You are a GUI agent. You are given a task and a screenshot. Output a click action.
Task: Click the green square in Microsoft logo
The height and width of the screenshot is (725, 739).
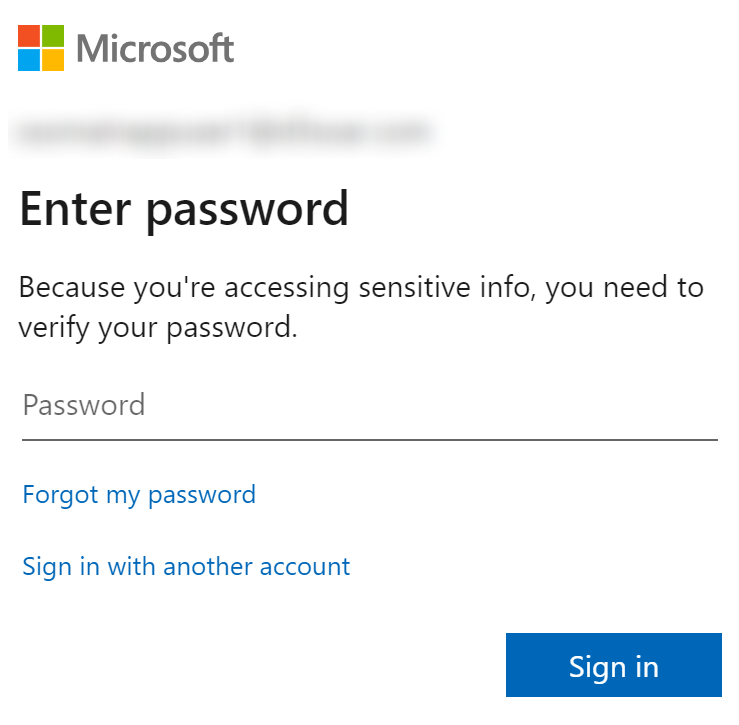(x=53, y=36)
